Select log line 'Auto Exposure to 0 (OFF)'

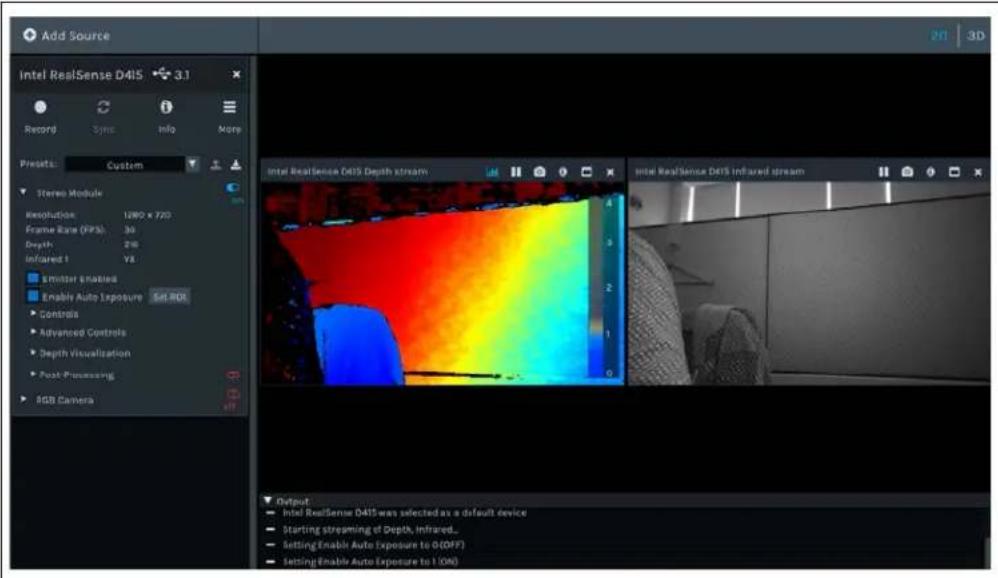pyautogui.click(x=374, y=545)
